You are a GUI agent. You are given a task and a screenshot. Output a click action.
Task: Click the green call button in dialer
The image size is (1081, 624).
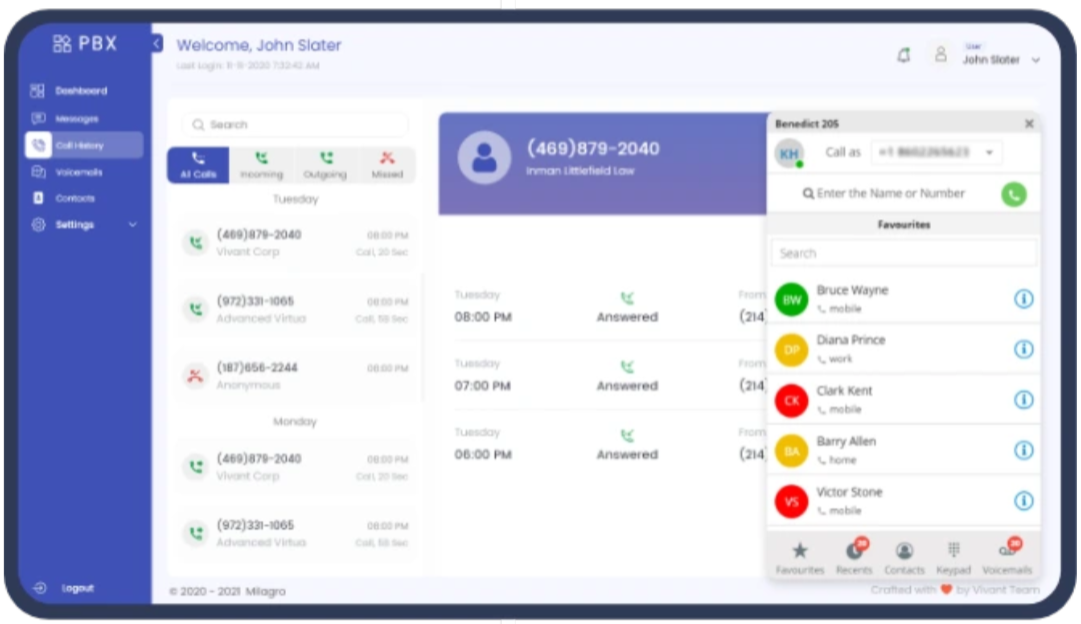(x=1013, y=194)
